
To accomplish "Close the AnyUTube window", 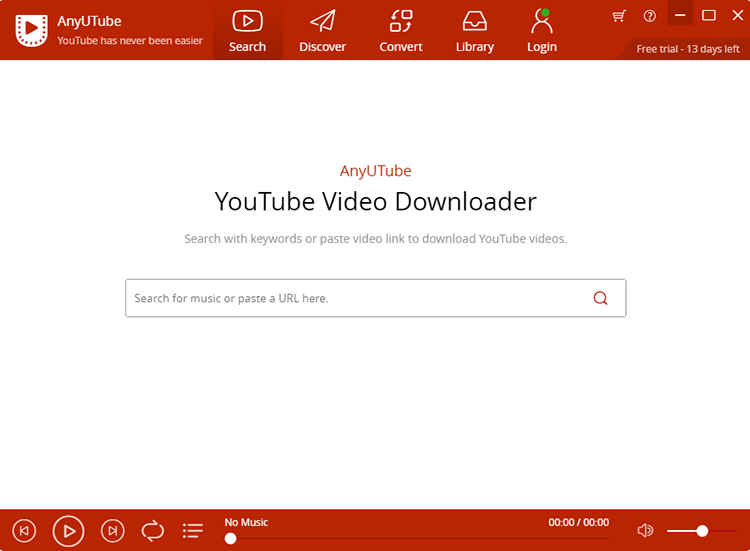I will click(738, 15).
